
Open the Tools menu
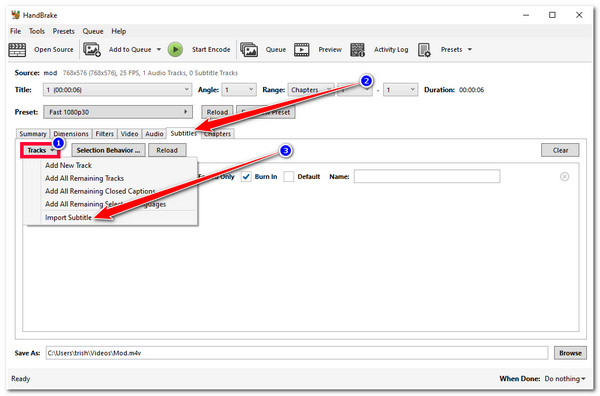tap(37, 31)
